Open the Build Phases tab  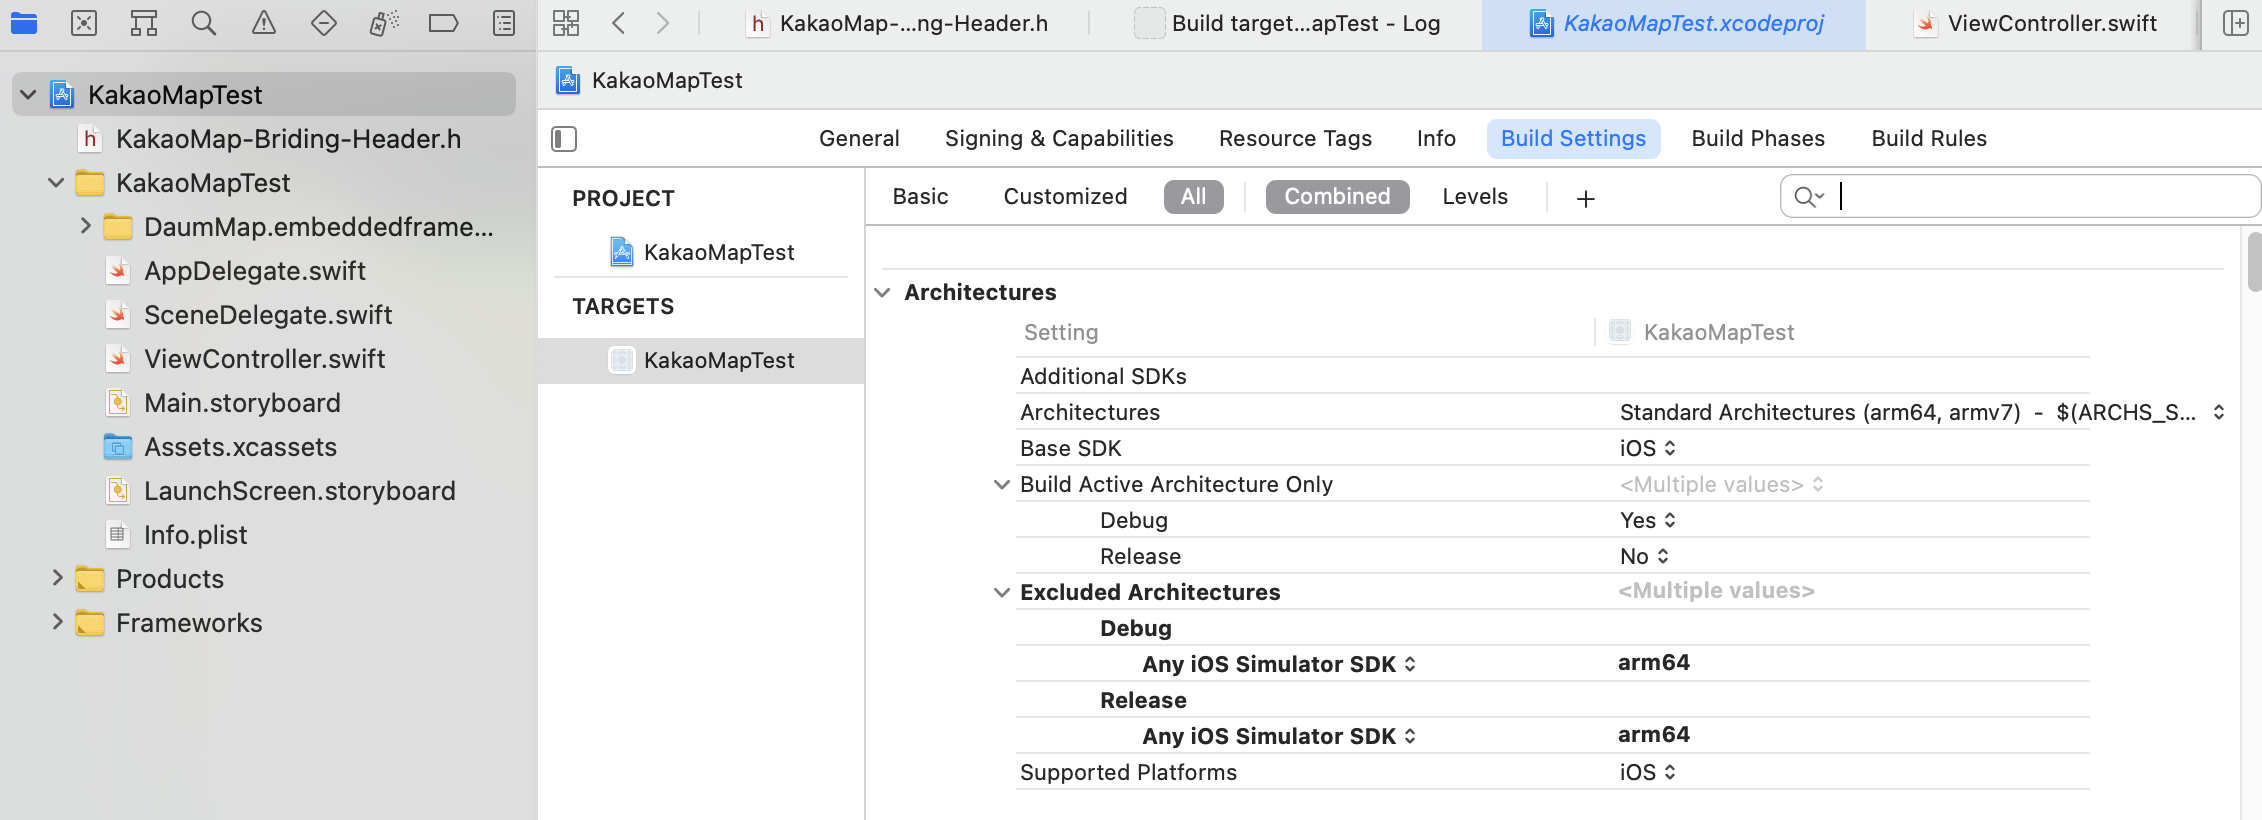[1758, 139]
